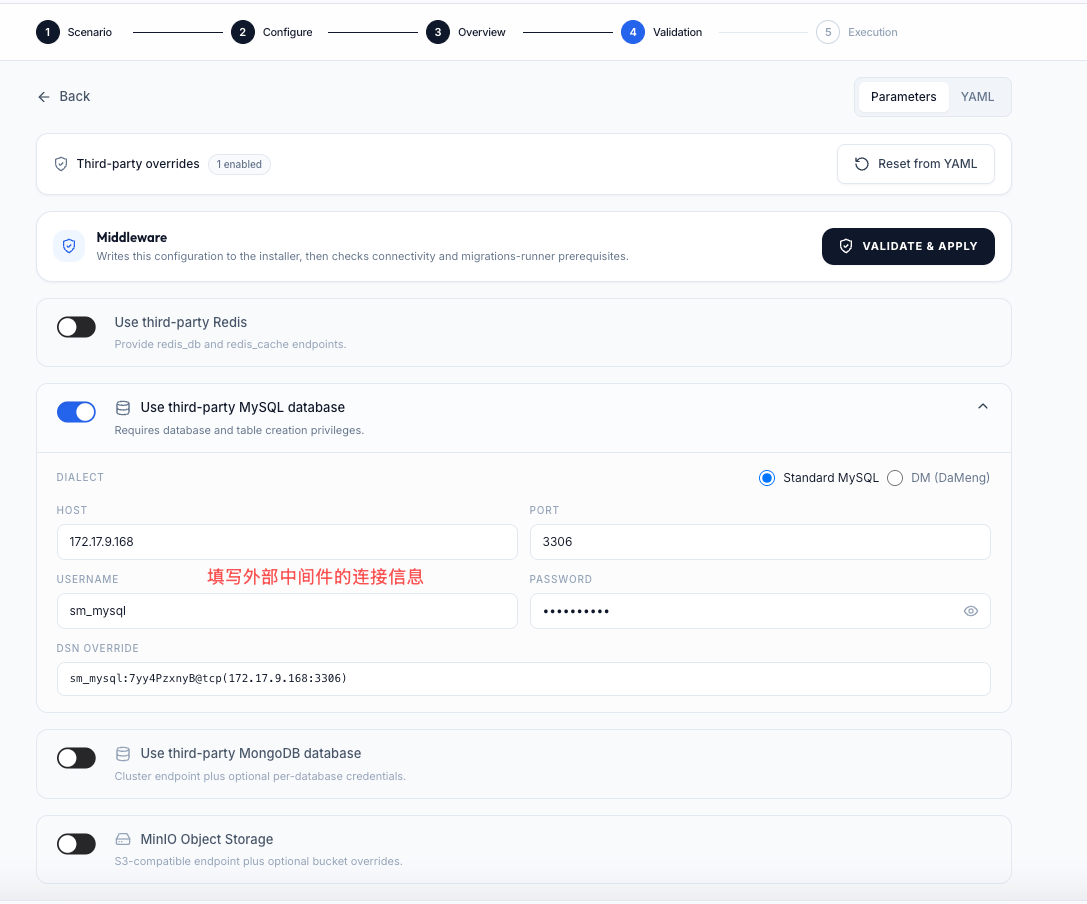Click 'Provide redis_db and redis_cache endpoints.' text

[x=230, y=345]
